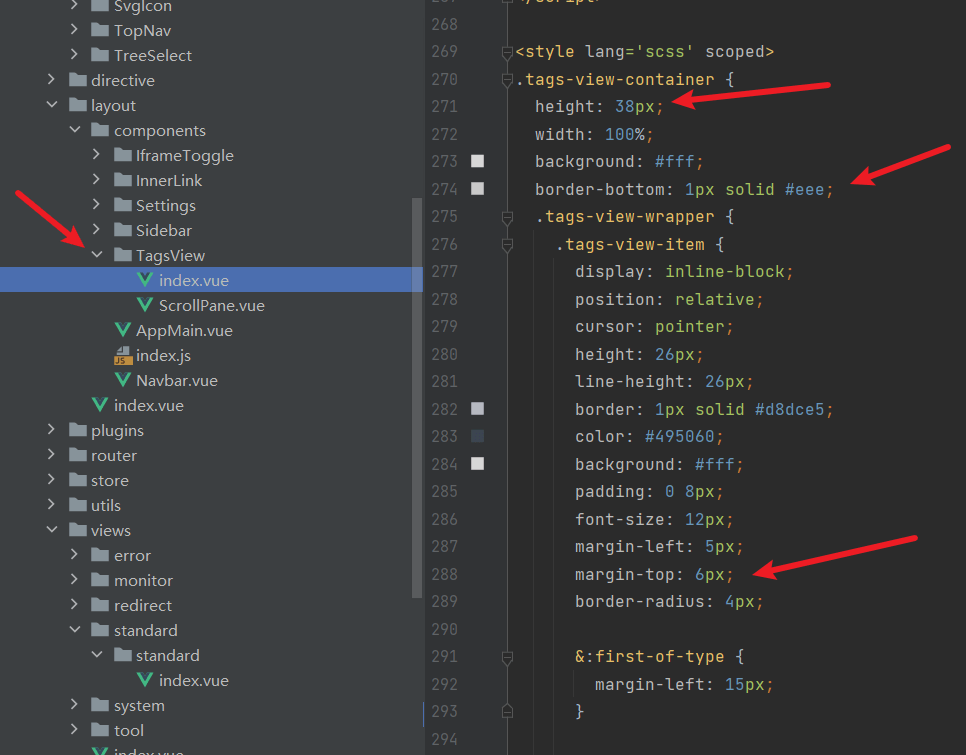This screenshot has height=755, width=966.
Task: Open Navbar.vue in the project tree
Action: (177, 381)
